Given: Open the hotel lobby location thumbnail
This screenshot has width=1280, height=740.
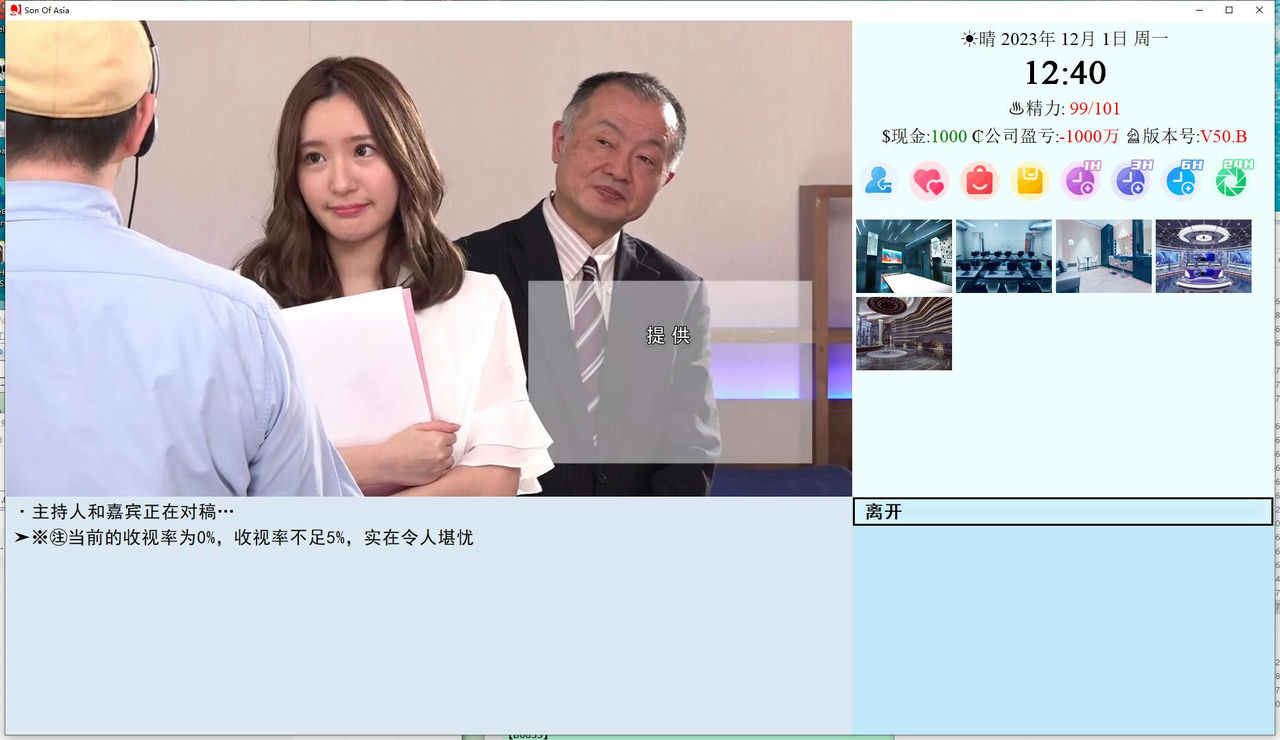Looking at the screenshot, I should tap(903, 333).
